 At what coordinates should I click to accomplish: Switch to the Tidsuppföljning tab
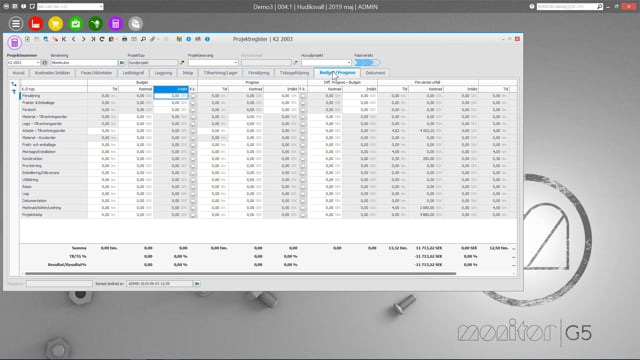point(294,73)
